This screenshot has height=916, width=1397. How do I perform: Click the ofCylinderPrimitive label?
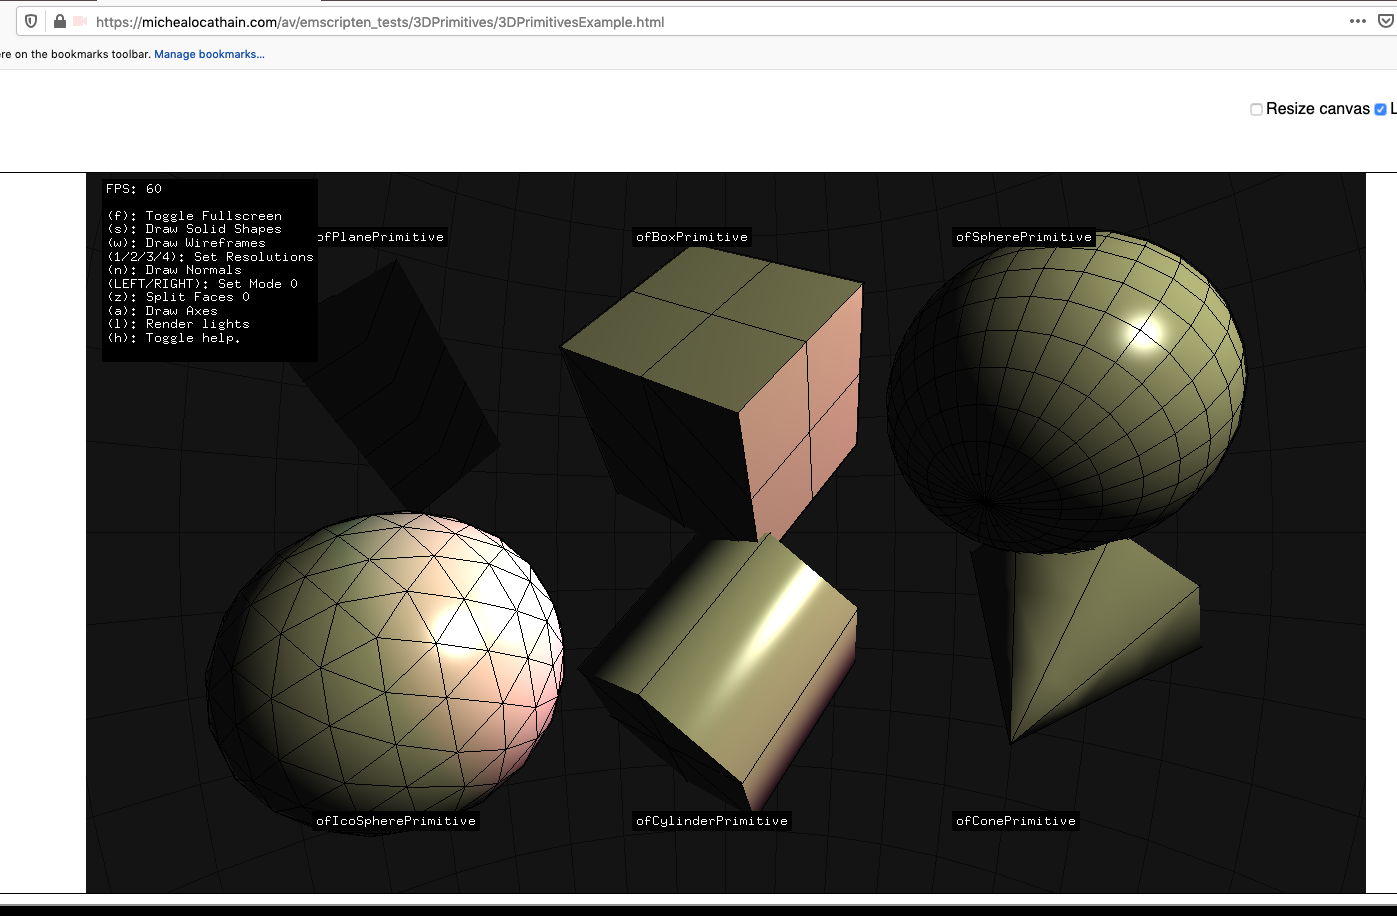(x=711, y=820)
